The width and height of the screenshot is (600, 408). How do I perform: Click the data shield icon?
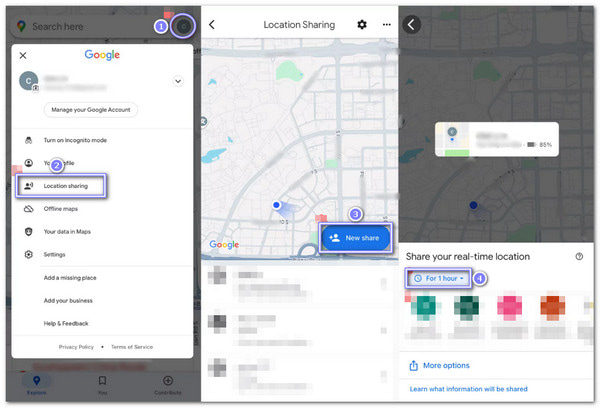29,232
